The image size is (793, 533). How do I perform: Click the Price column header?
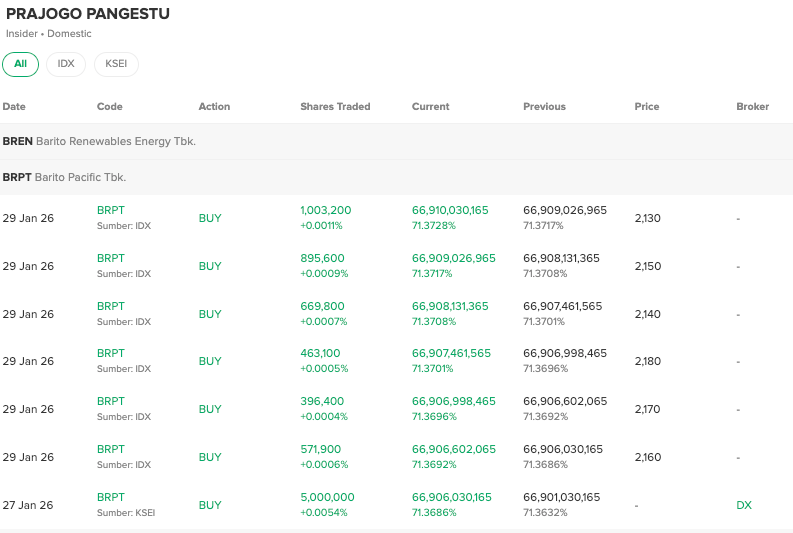click(647, 107)
